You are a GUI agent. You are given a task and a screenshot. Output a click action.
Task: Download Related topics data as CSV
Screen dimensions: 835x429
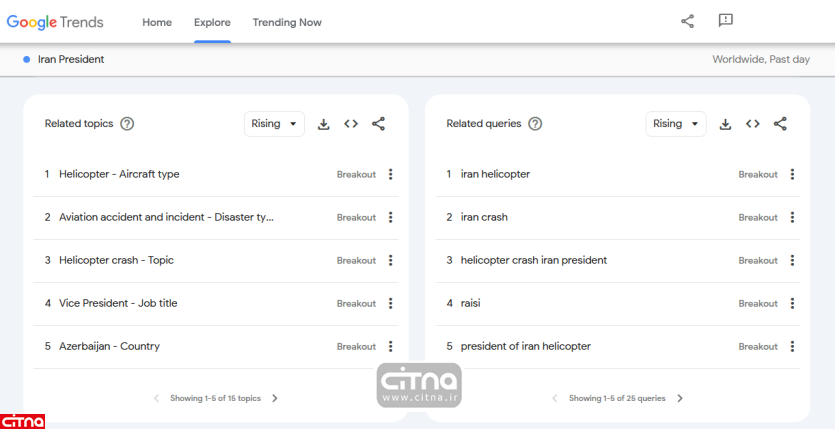(323, 124)
